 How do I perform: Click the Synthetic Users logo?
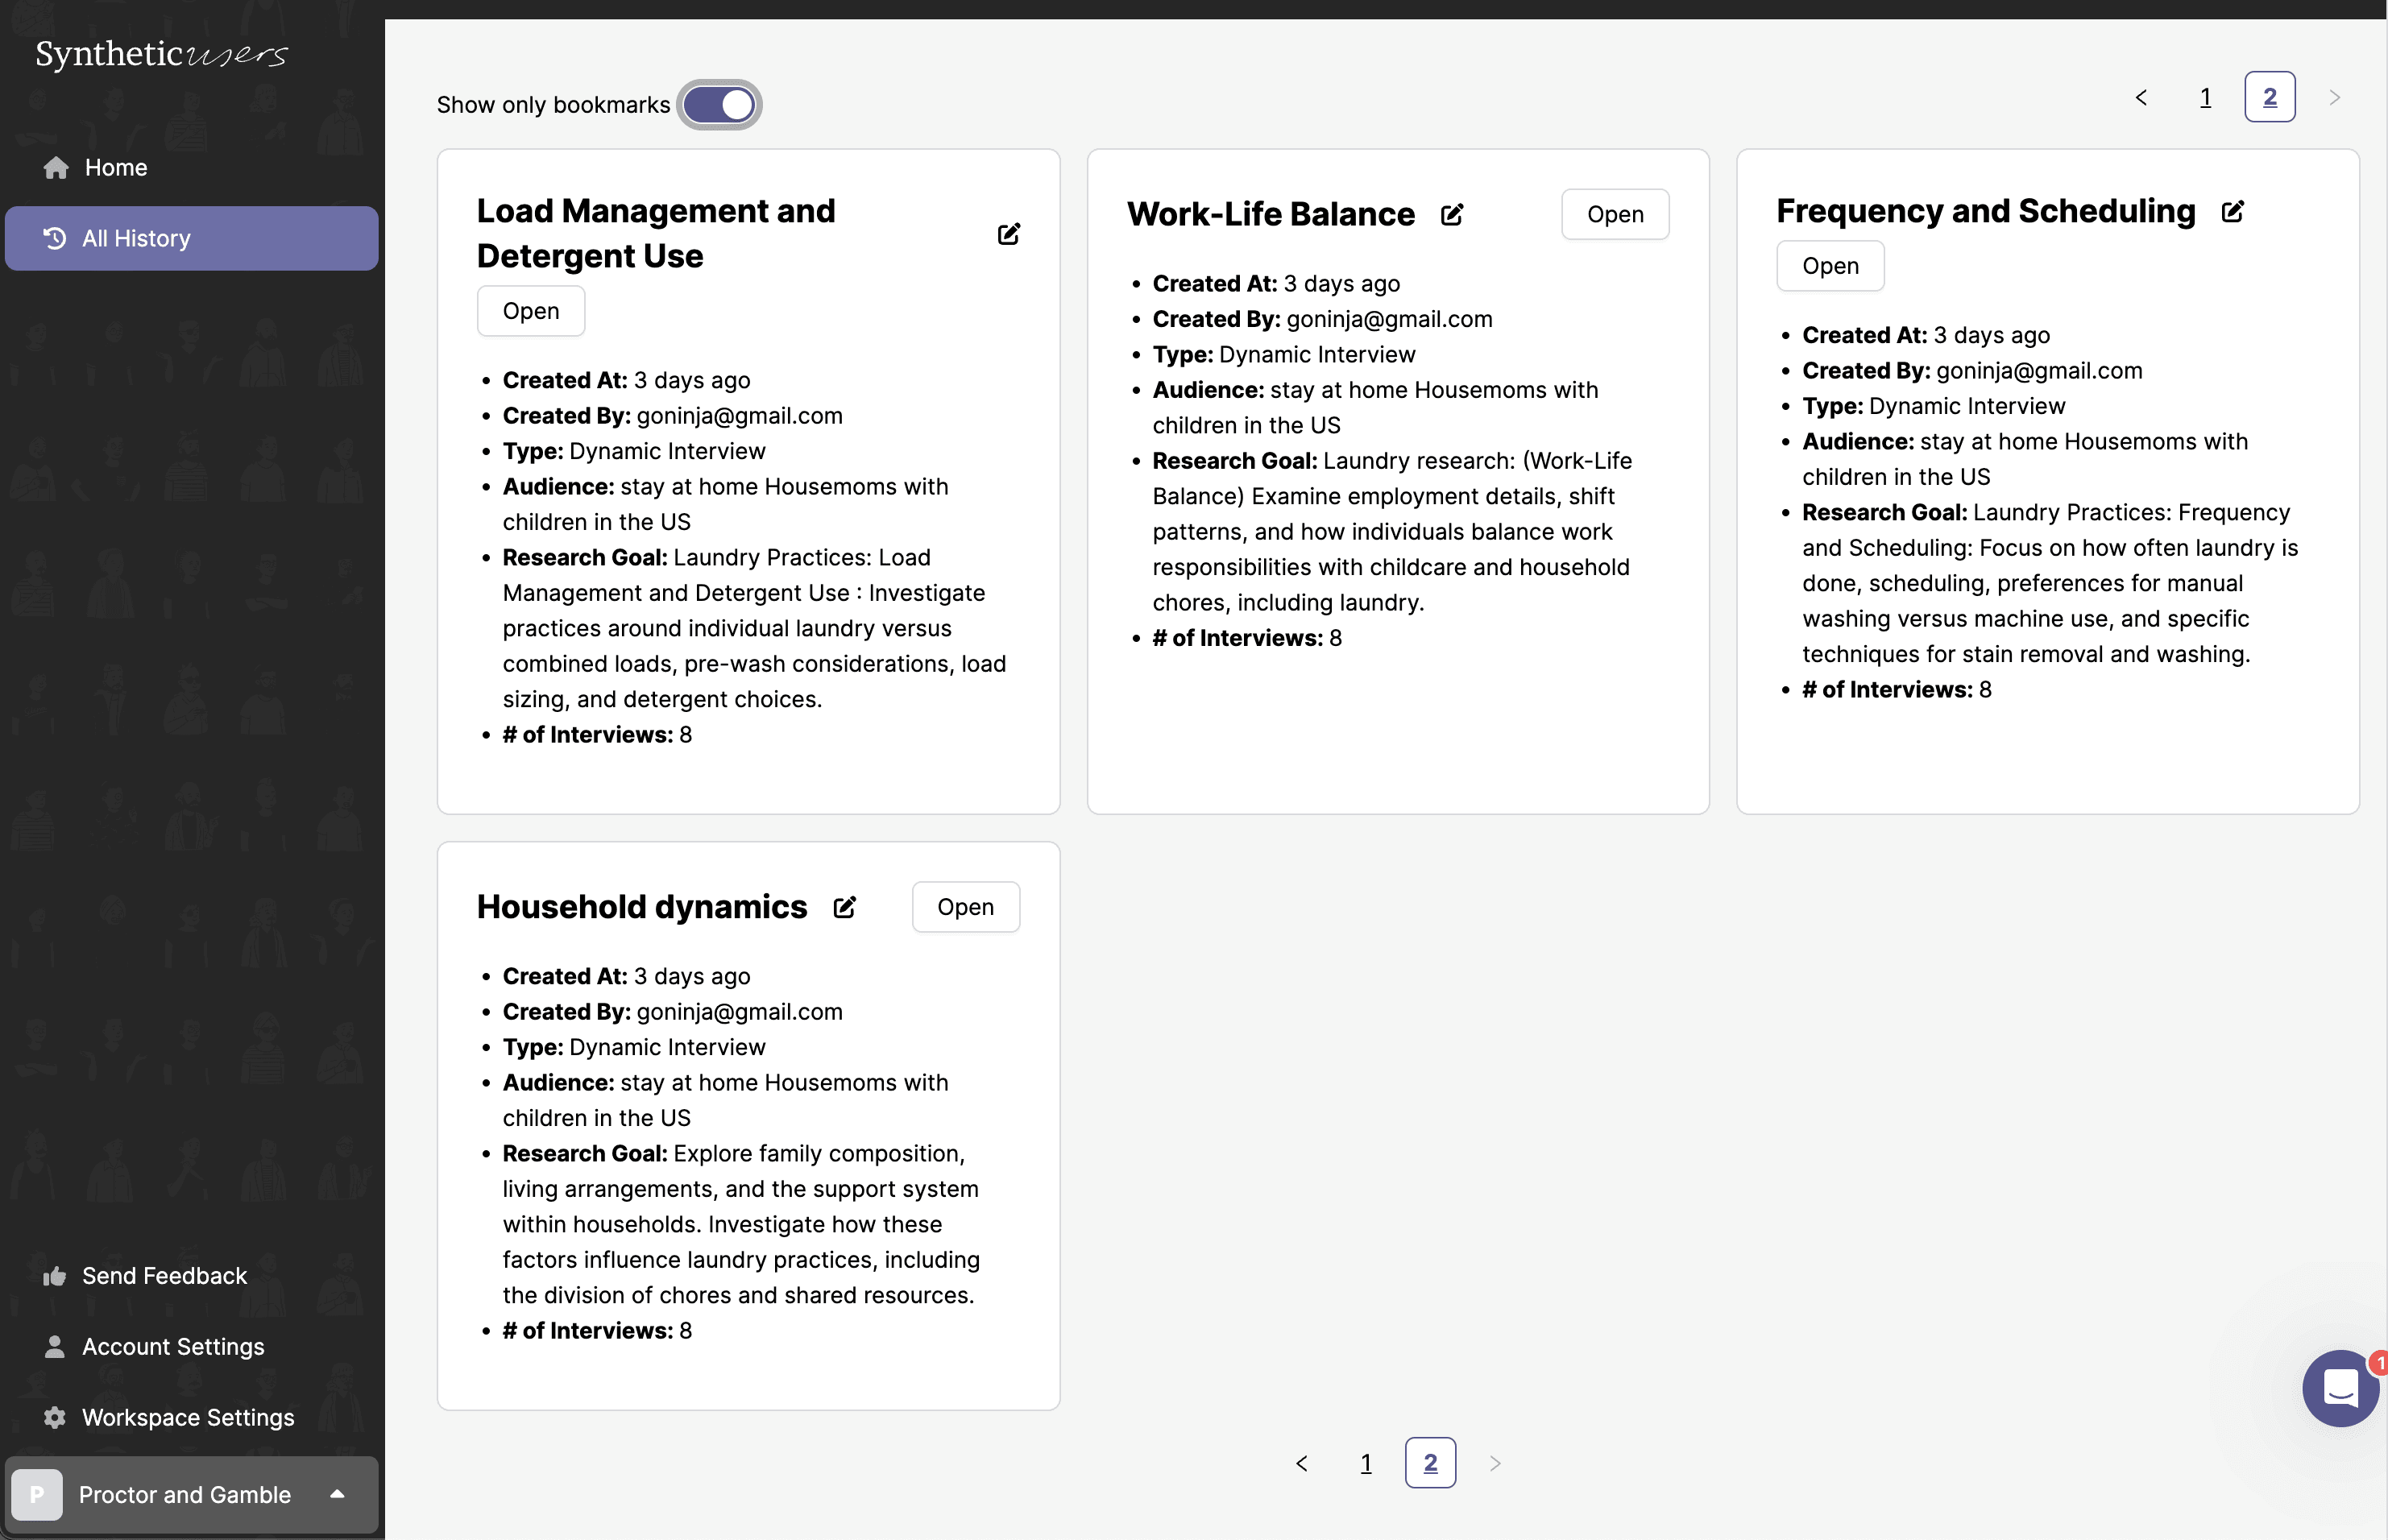point(161,54)
